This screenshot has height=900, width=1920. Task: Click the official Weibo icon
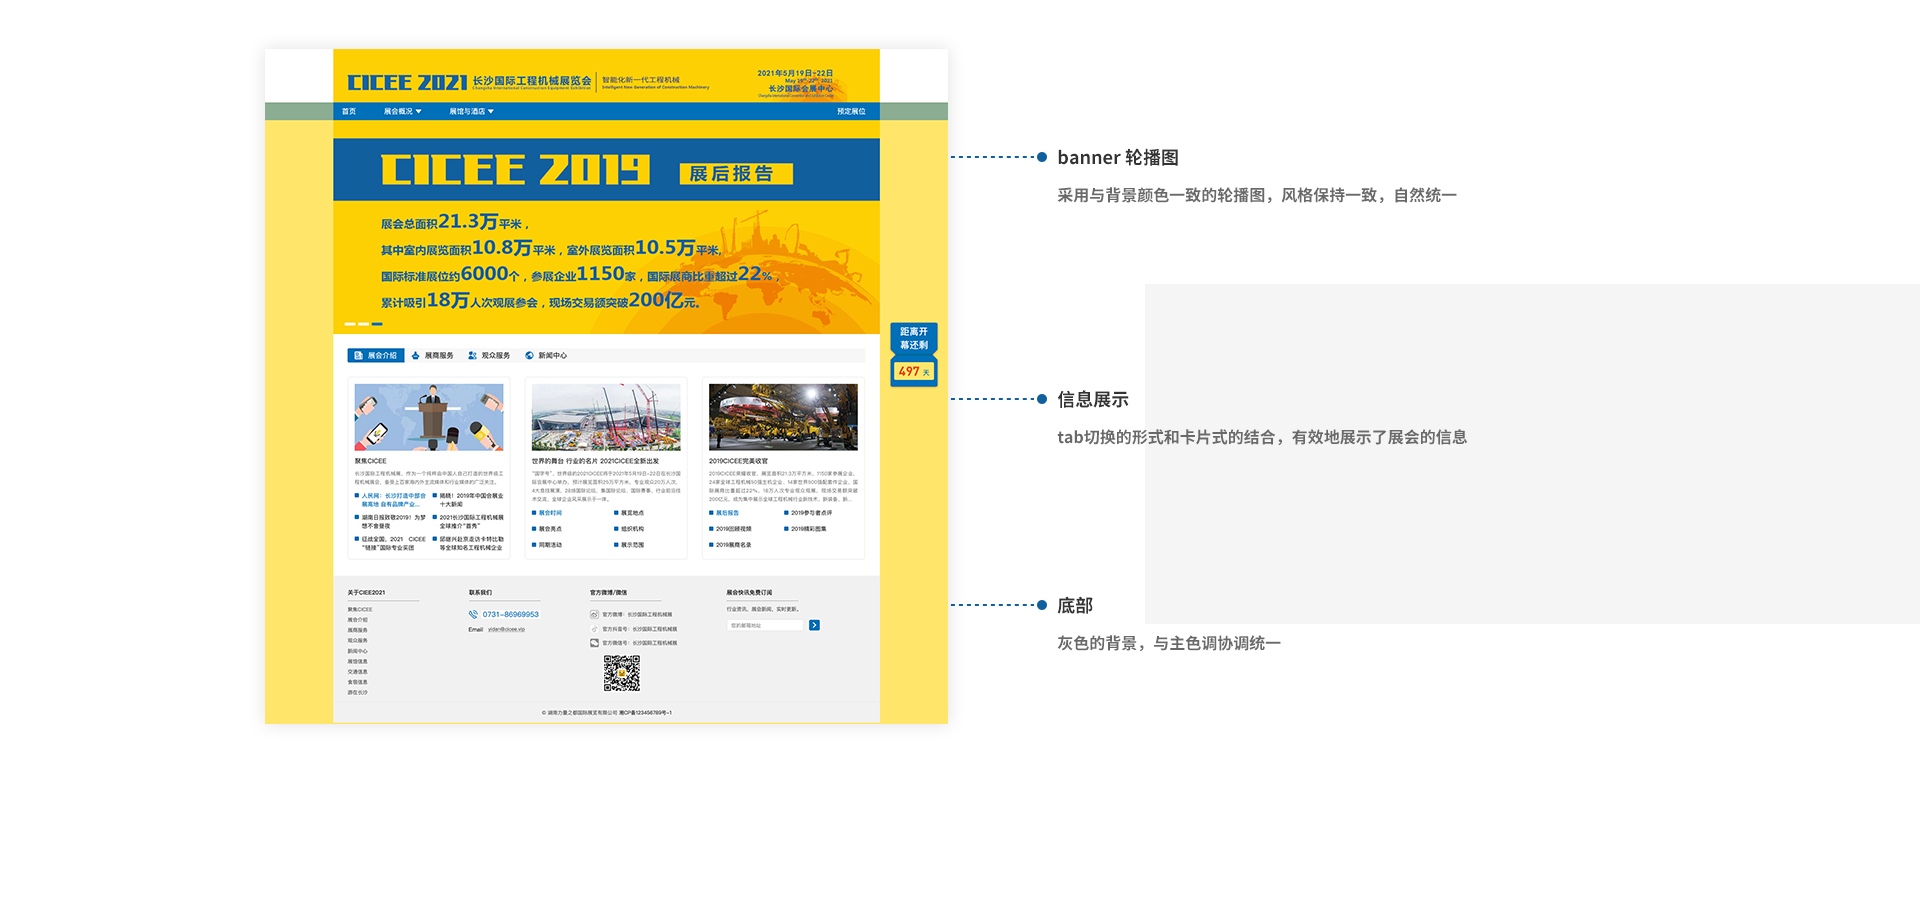click(x=594, y=614)
